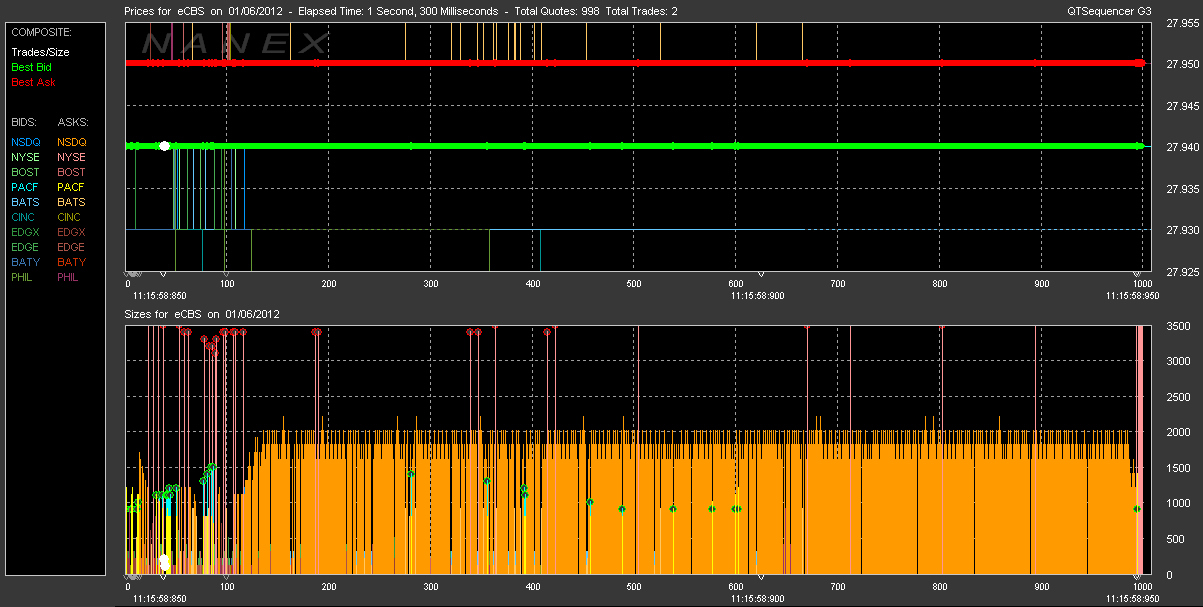Click the 500 tick label under Prices chart
The width and height of the screenshot is (1203, 607).
tap(634, 284)
